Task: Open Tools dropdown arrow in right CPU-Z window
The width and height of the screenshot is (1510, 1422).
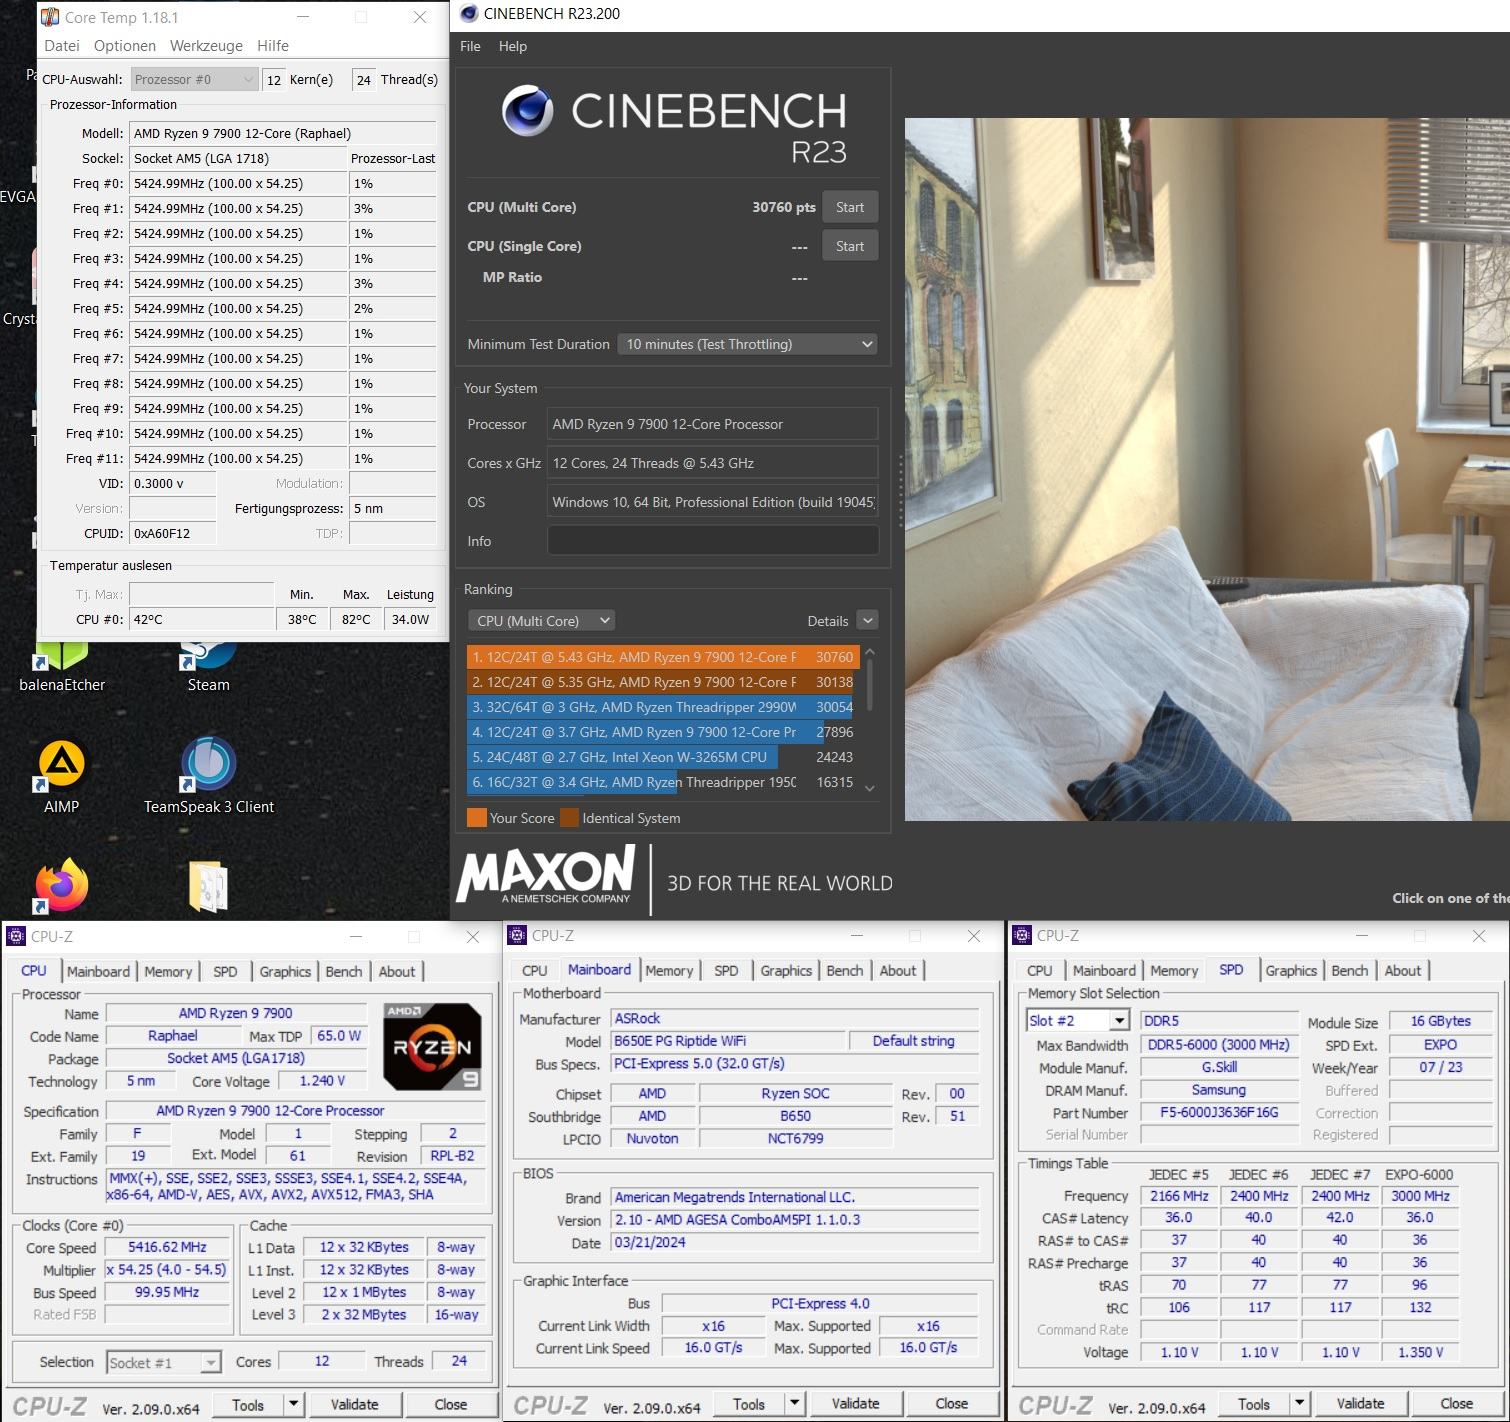Action: [1299, 1403]
